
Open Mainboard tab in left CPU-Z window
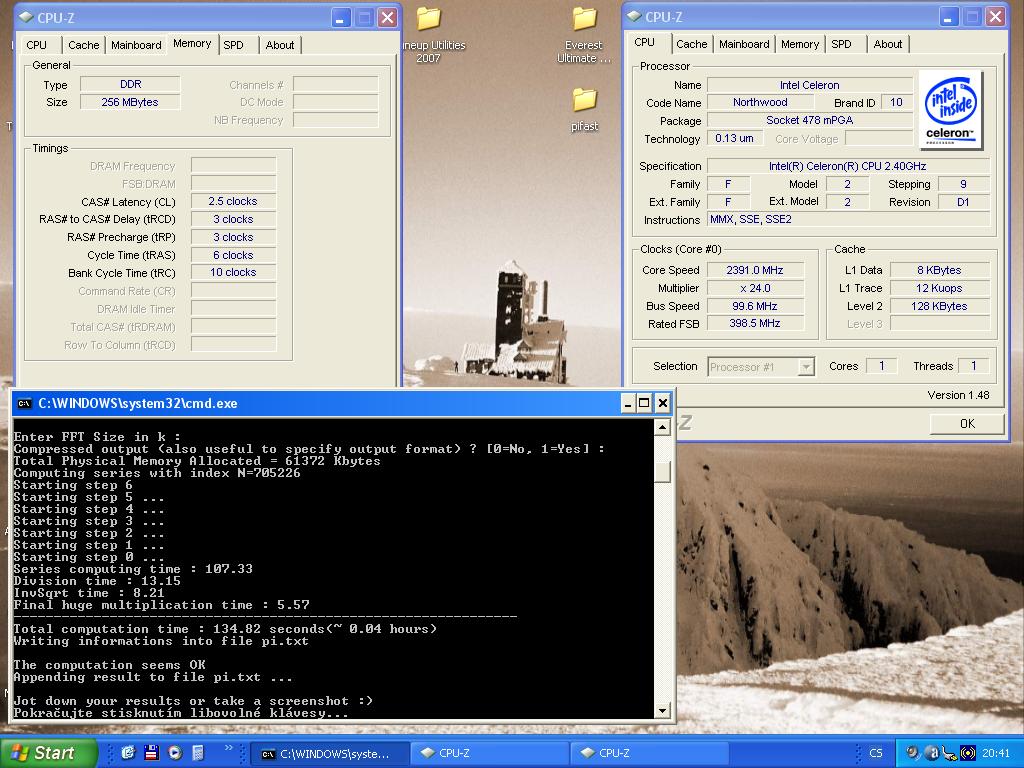[x=136, y=45]
